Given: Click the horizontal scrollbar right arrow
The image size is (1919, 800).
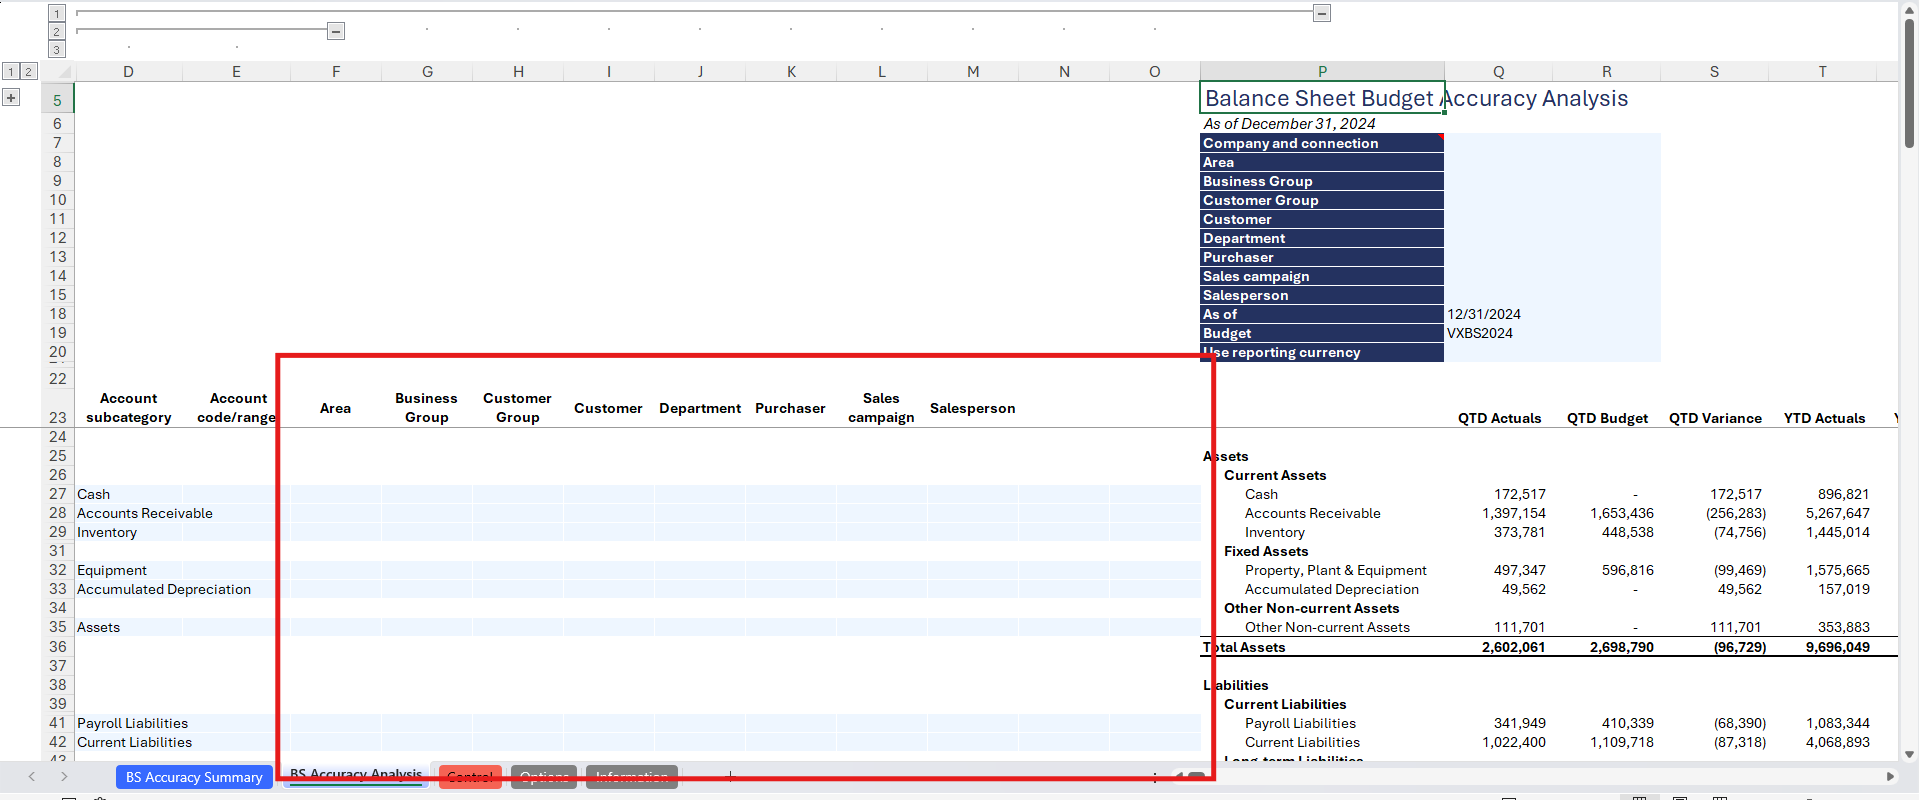Looking at the screenshot, I should coord(1890,776).
